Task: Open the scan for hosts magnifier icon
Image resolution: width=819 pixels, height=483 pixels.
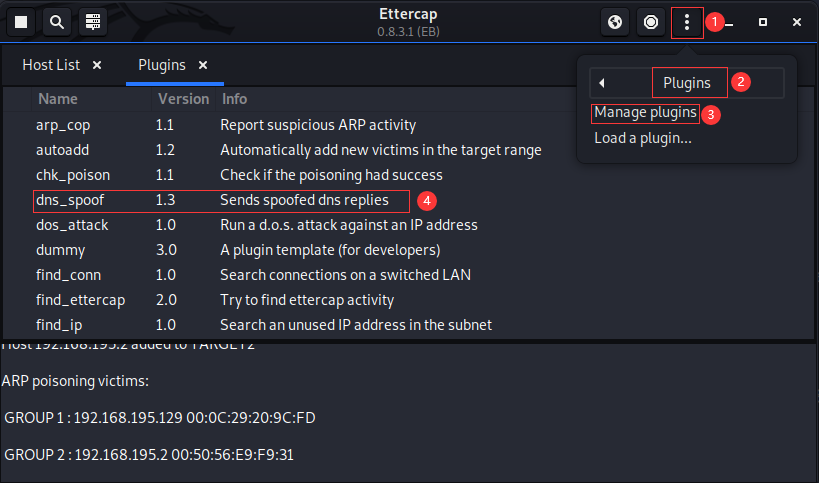Action: [x=57, y=21]
